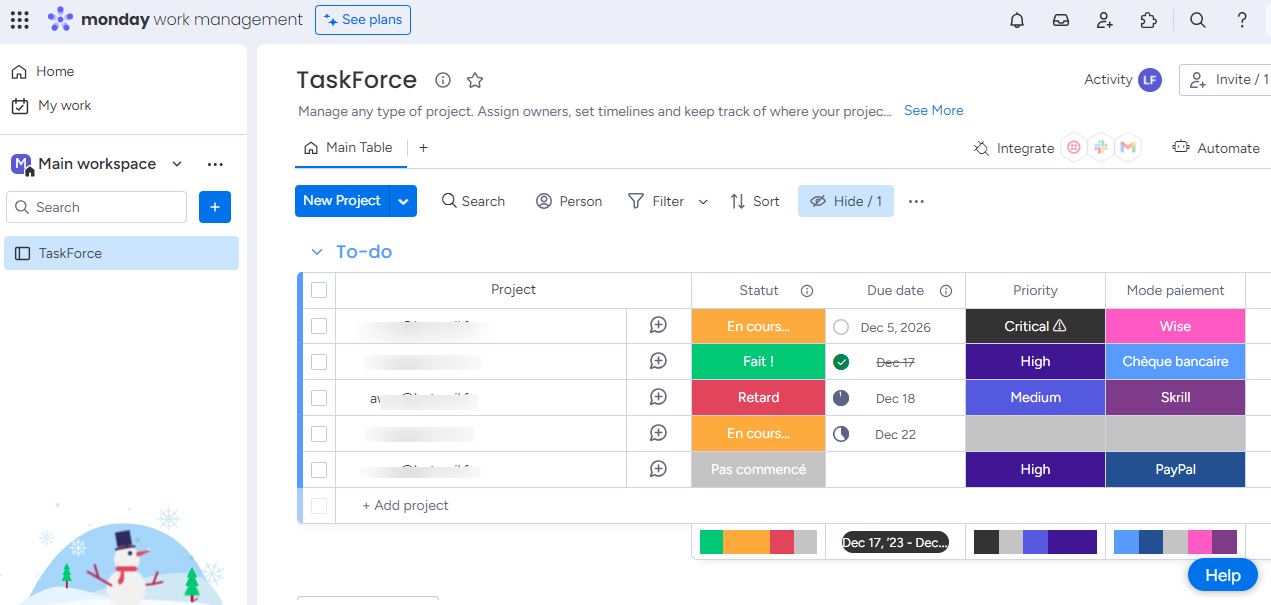This screenshot has height=605, width=1271.
Task: Show board info icon next to TaskForce
Action: 443,80
